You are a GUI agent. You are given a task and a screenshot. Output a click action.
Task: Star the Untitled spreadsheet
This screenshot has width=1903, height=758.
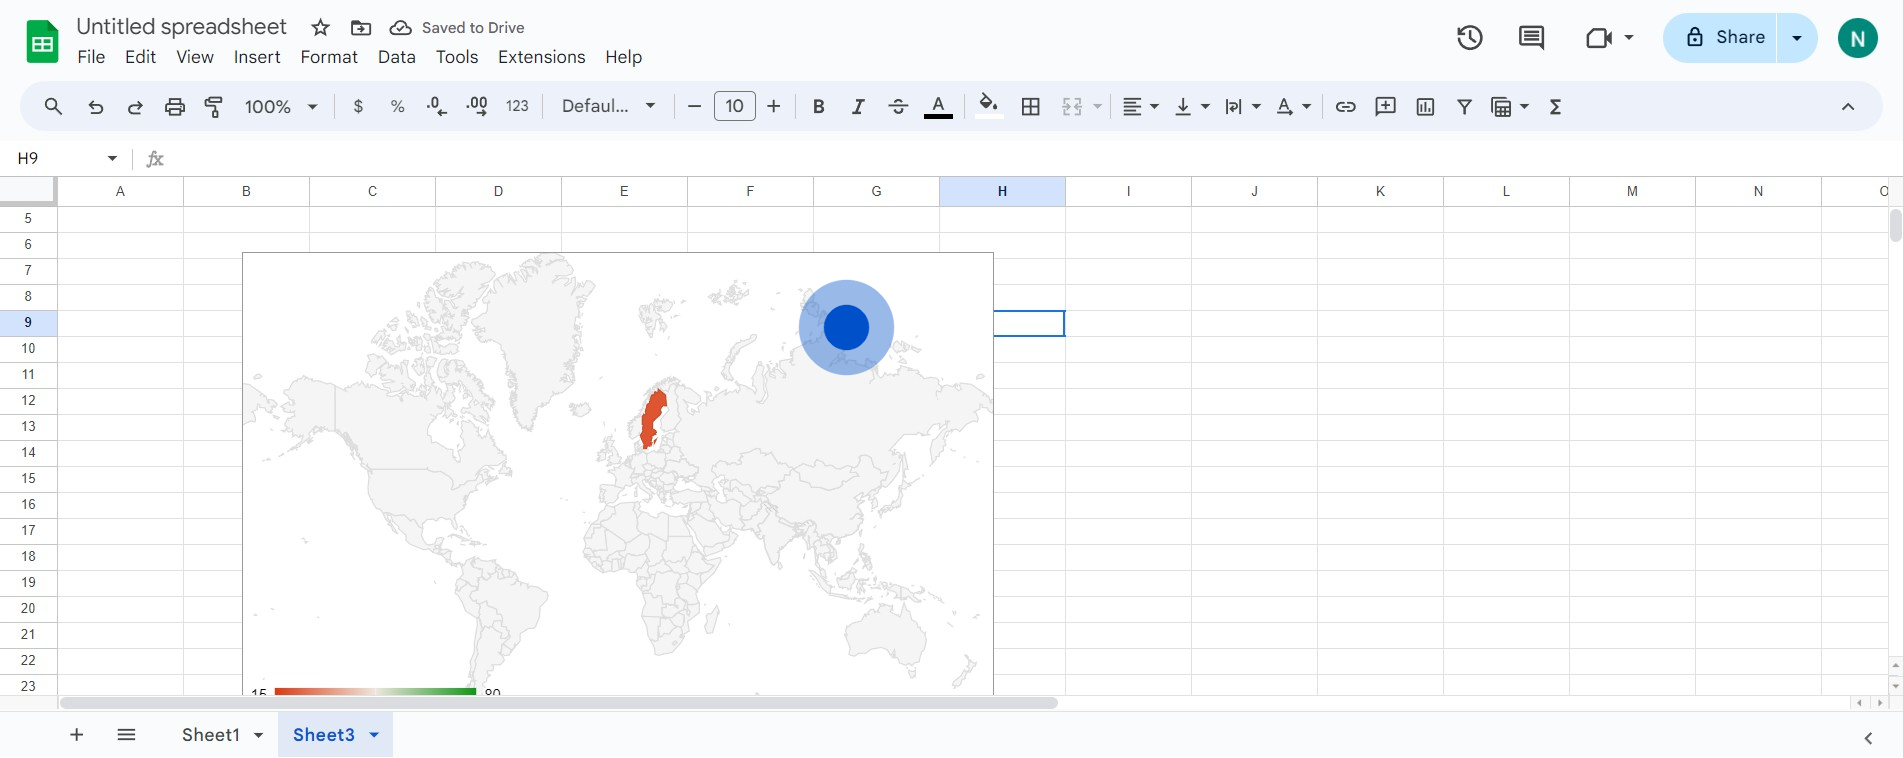click(x=321, y=27)
